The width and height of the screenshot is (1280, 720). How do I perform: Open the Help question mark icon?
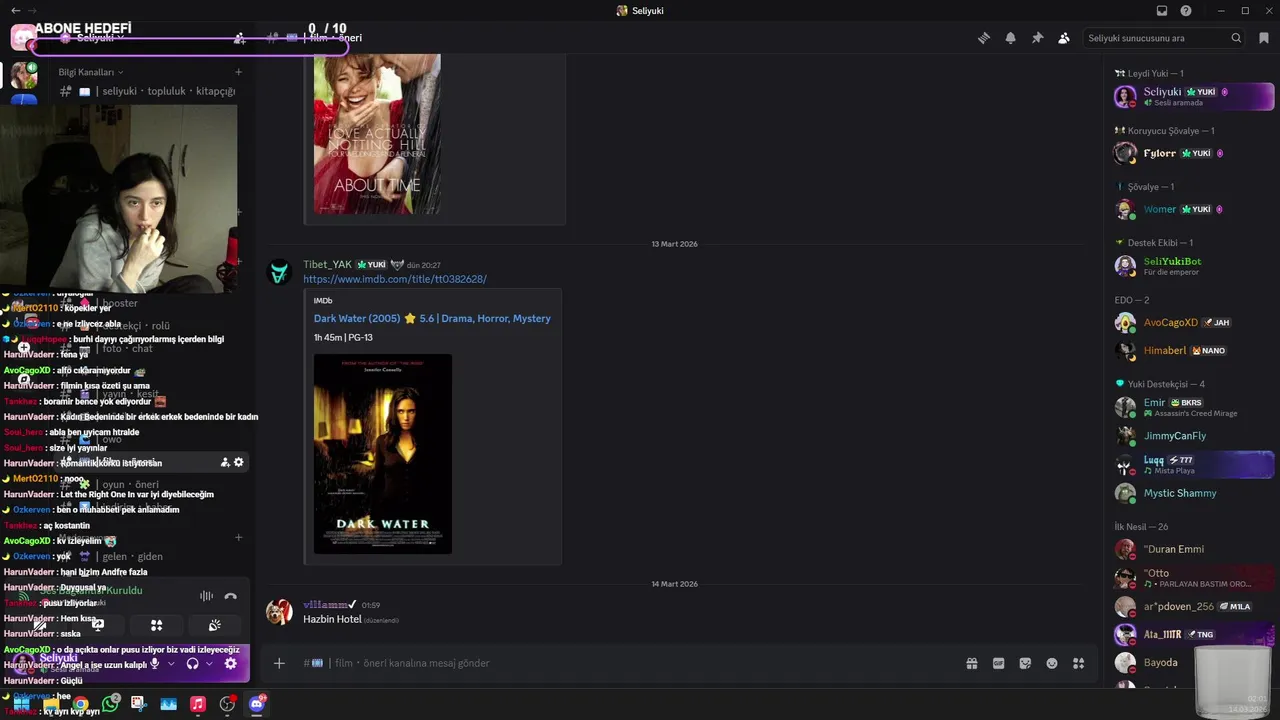1186,11
